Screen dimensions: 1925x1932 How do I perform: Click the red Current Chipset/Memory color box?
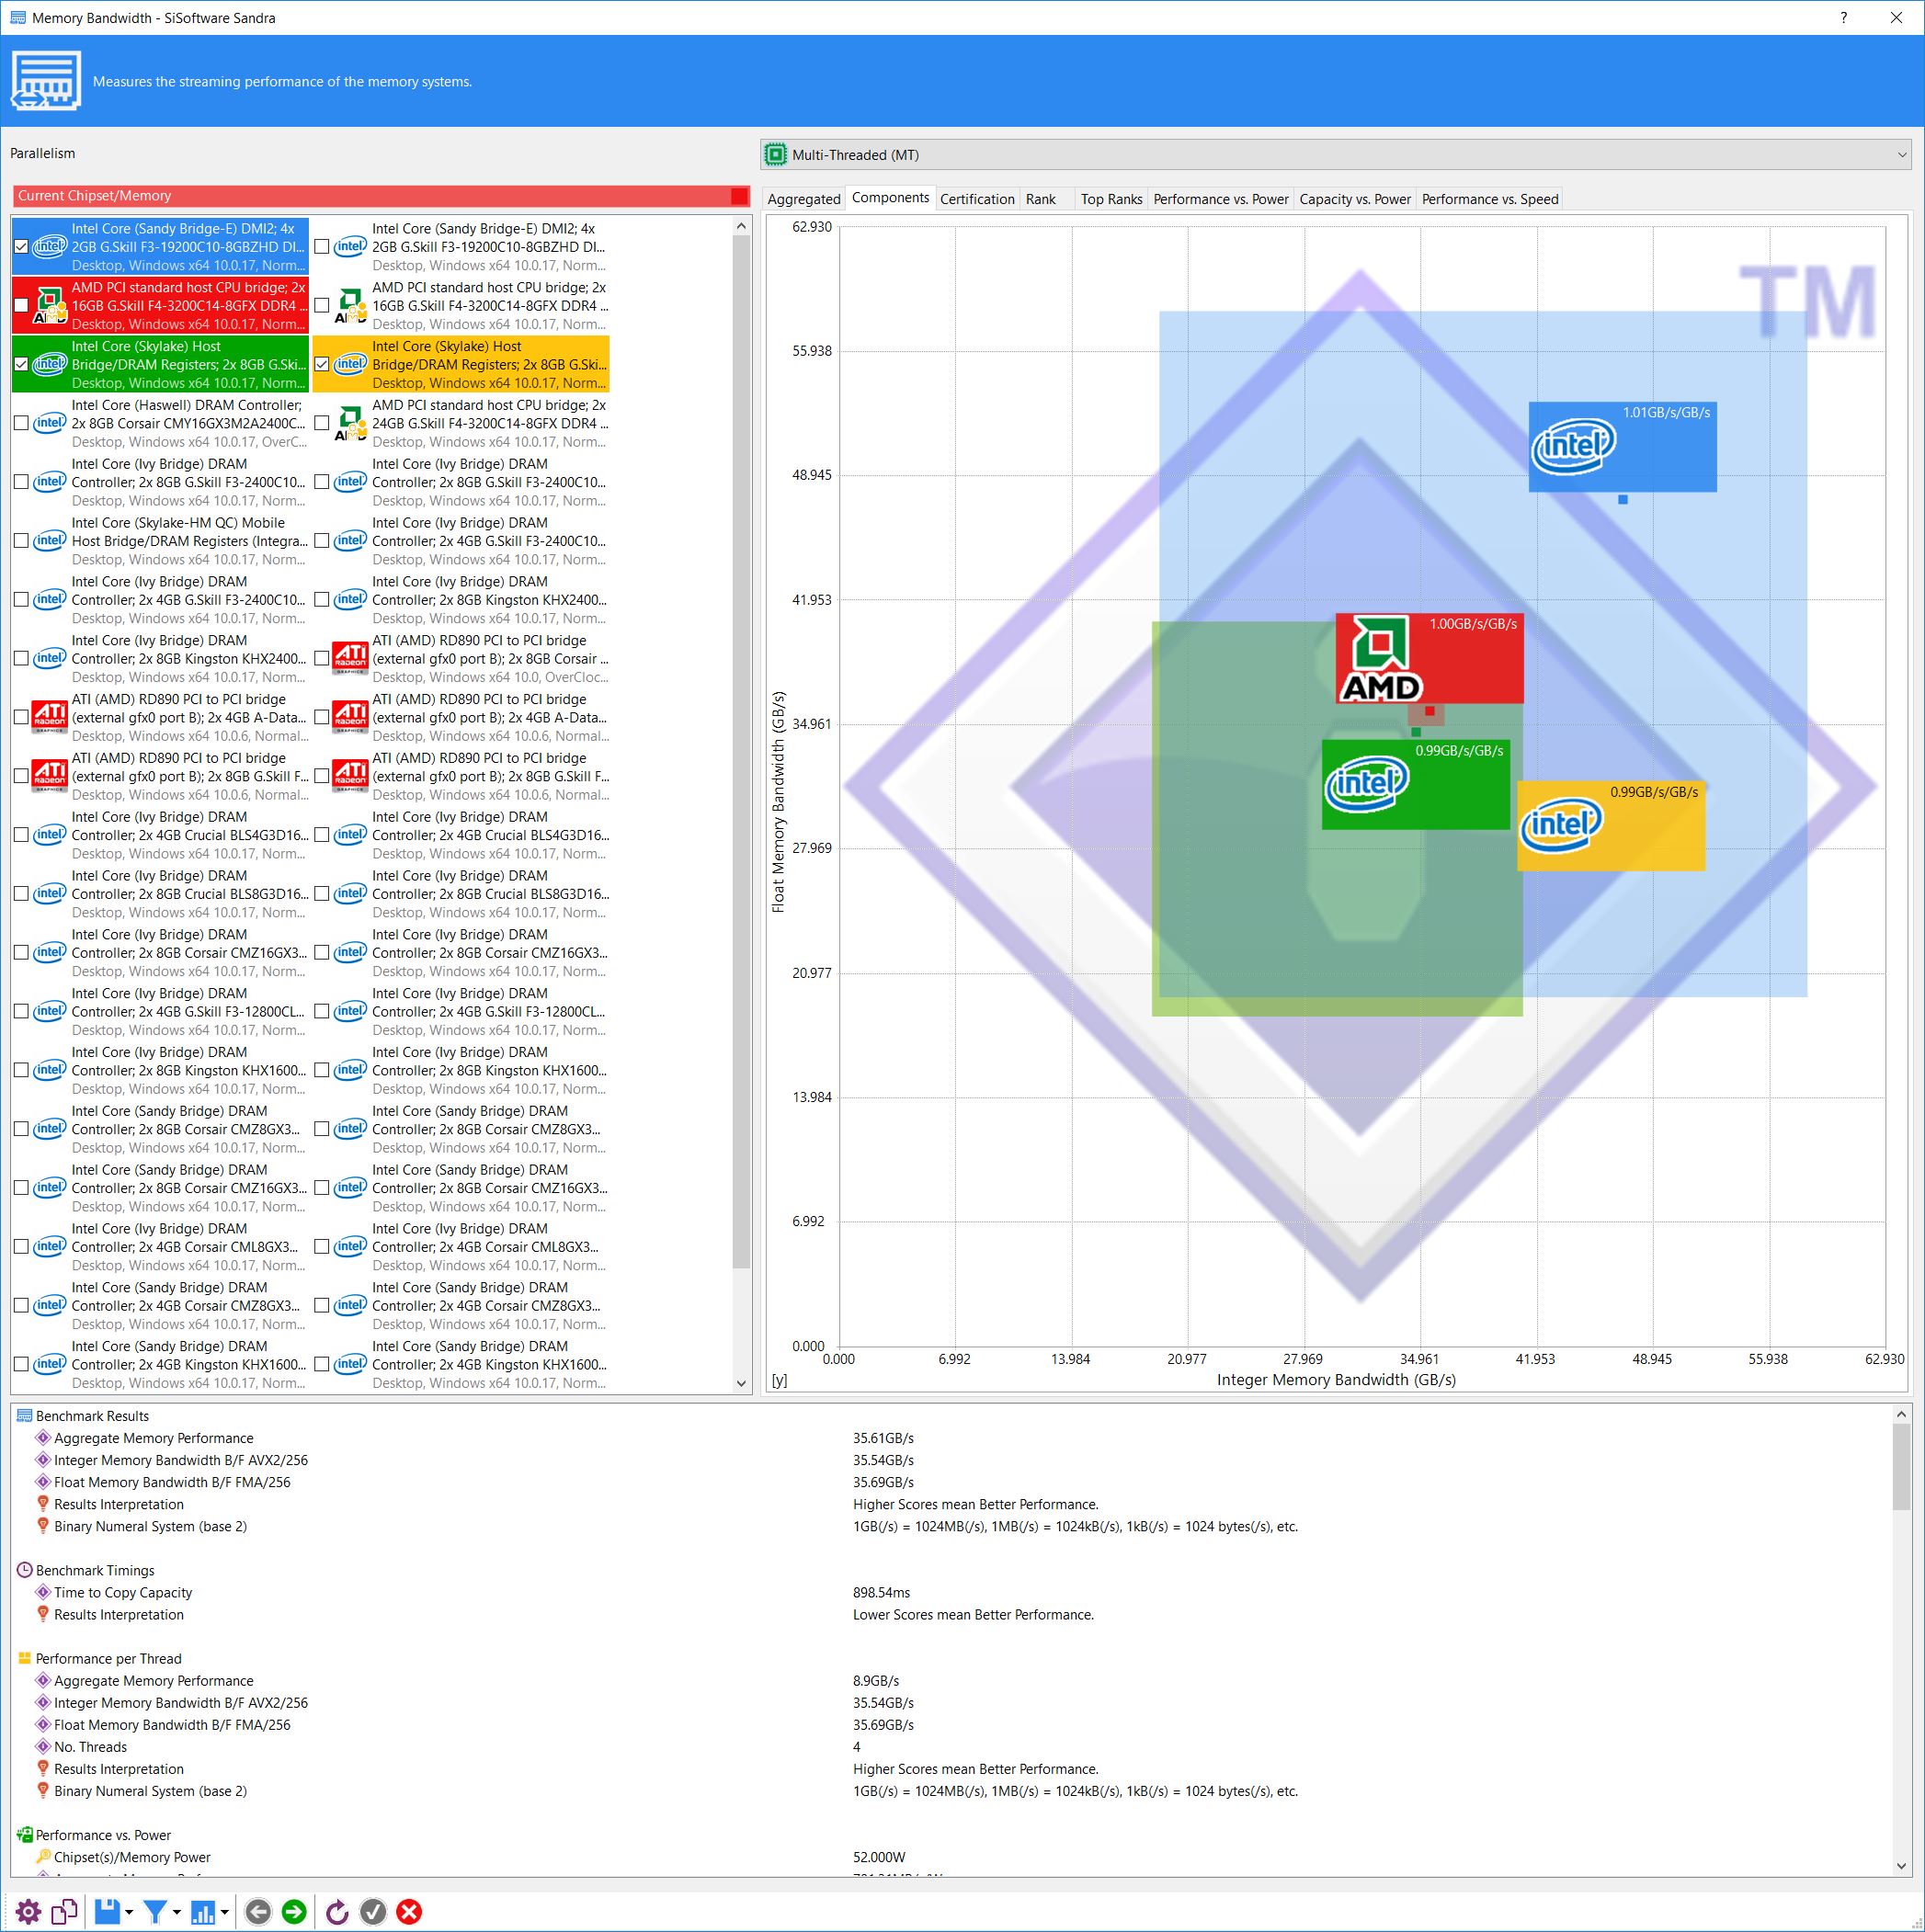click(x=739, y=196)
